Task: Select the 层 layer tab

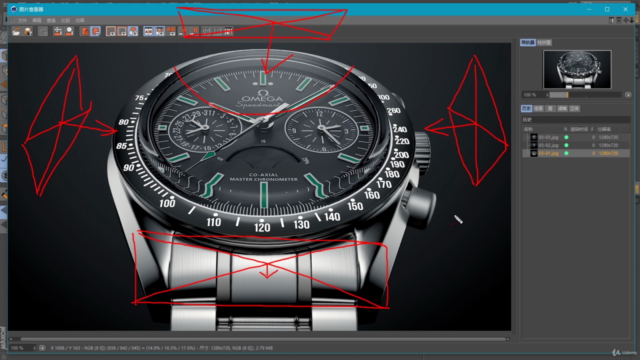Action: click(550, 109)
